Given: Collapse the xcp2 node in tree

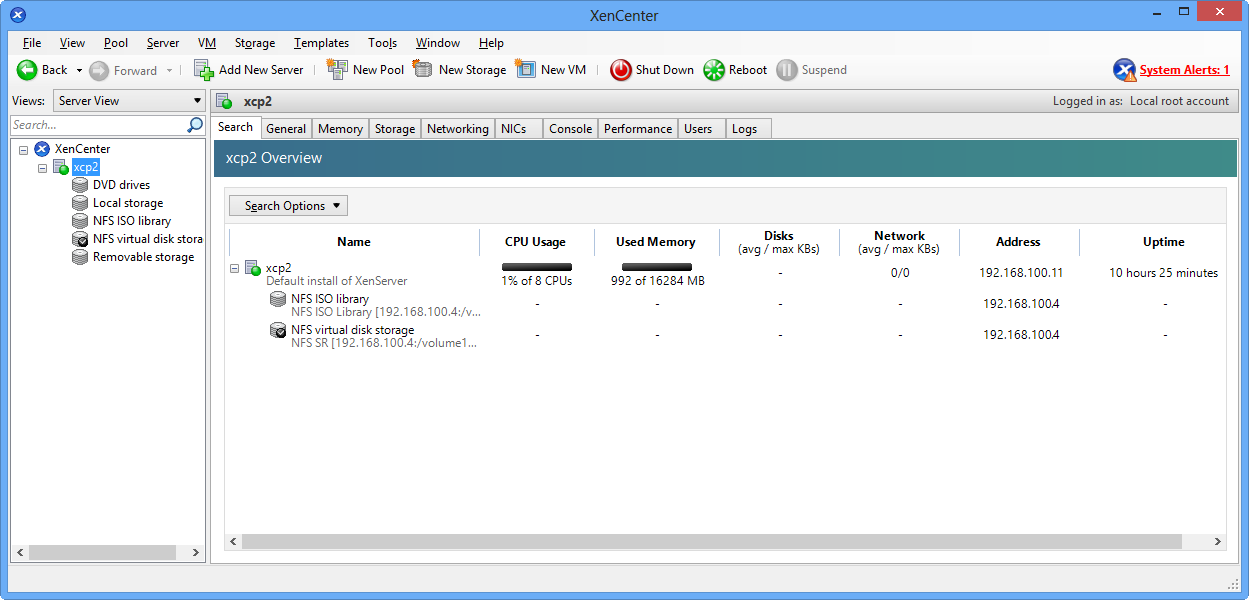Looking at the screenshot, I should tap(42, 167).
